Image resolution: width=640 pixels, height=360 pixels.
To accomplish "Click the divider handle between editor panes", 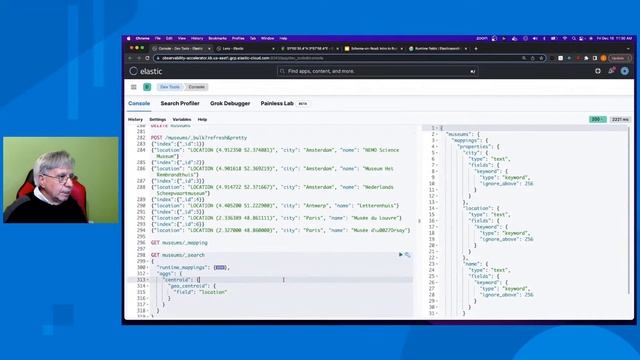I will 419,221.
